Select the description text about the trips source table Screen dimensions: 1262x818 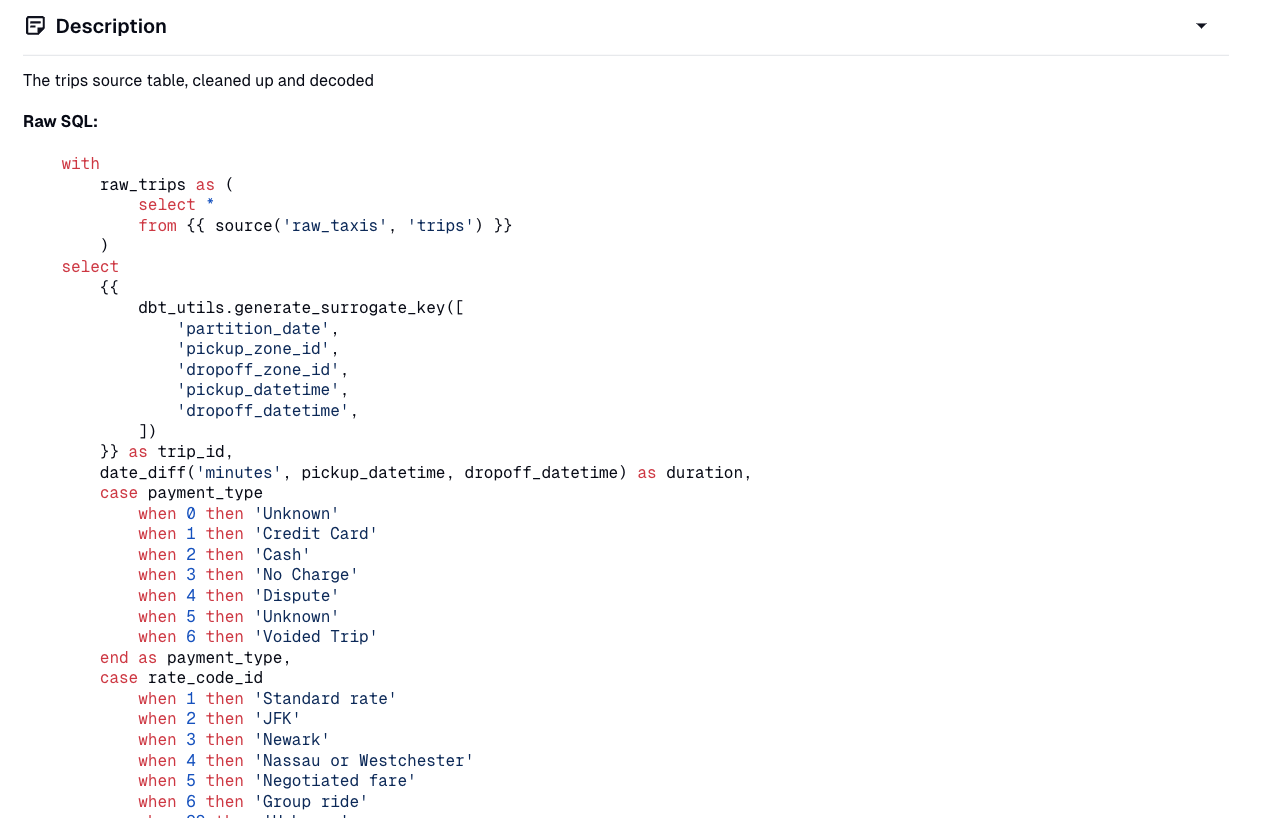tap(198, 80)
